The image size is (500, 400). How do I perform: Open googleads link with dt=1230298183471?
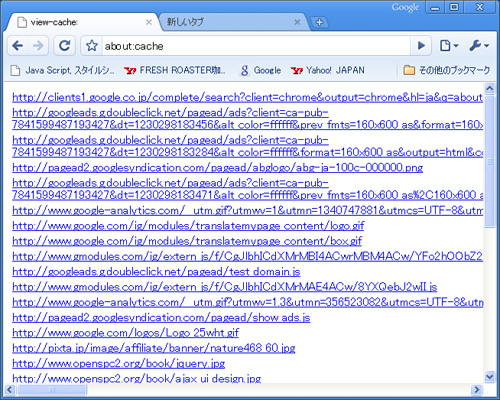click(x=247, y=189)
